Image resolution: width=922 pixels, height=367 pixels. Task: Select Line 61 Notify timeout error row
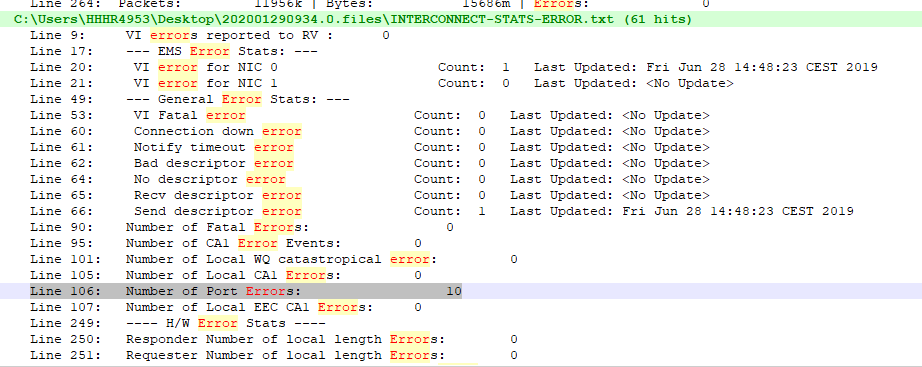(x=370, y=147)
